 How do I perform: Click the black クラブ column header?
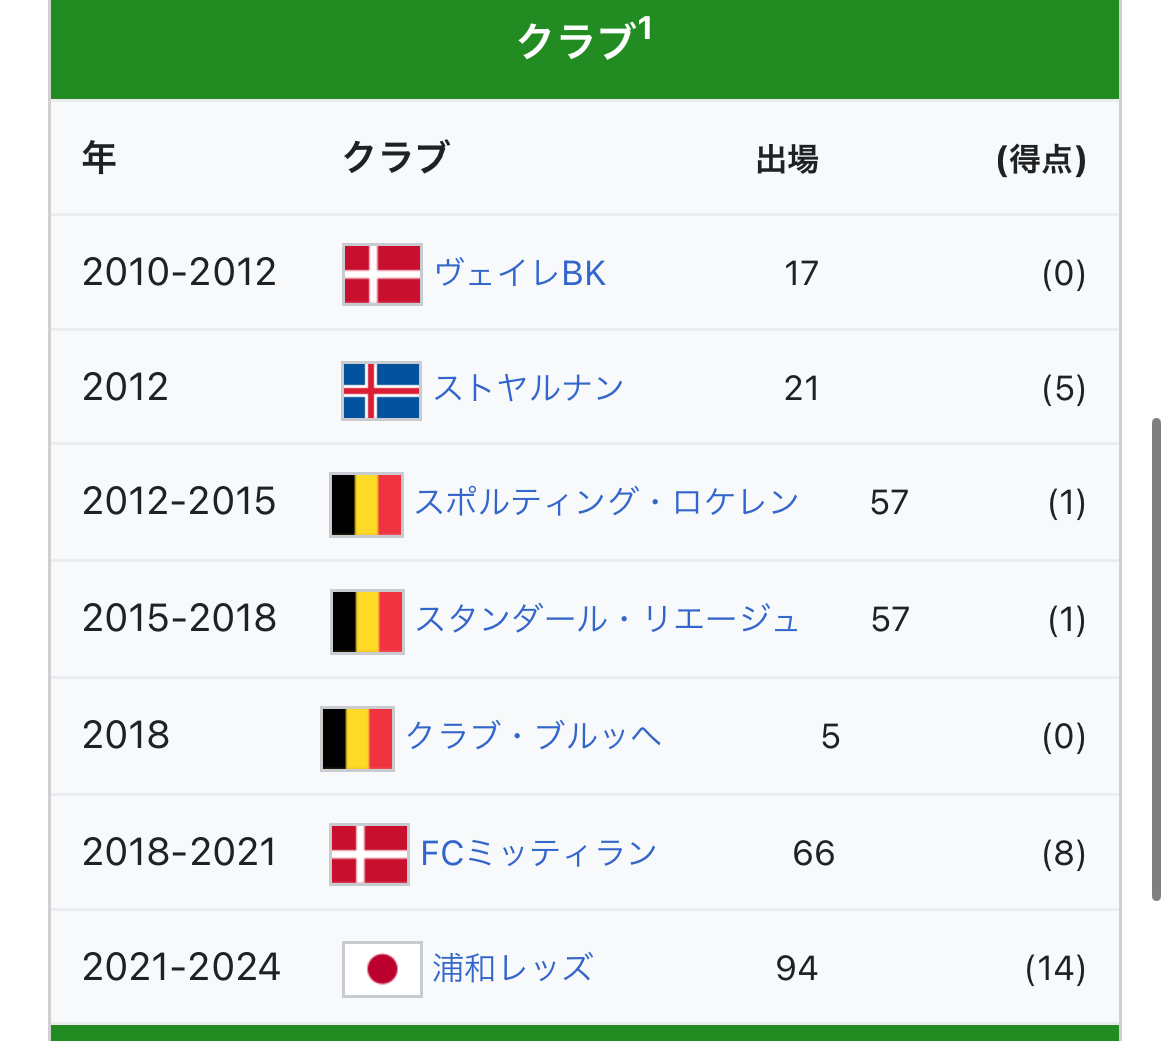pos(395,158)
